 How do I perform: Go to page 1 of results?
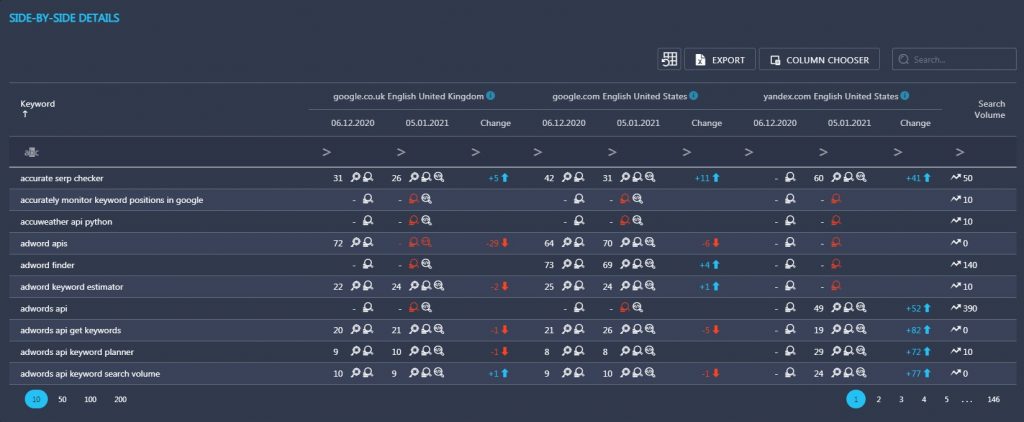(856, 399)
